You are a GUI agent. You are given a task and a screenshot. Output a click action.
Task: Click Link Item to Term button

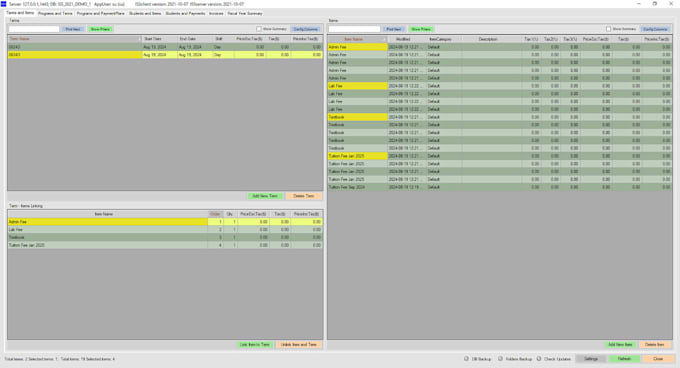pyautogui.click(x=255, y=345)
